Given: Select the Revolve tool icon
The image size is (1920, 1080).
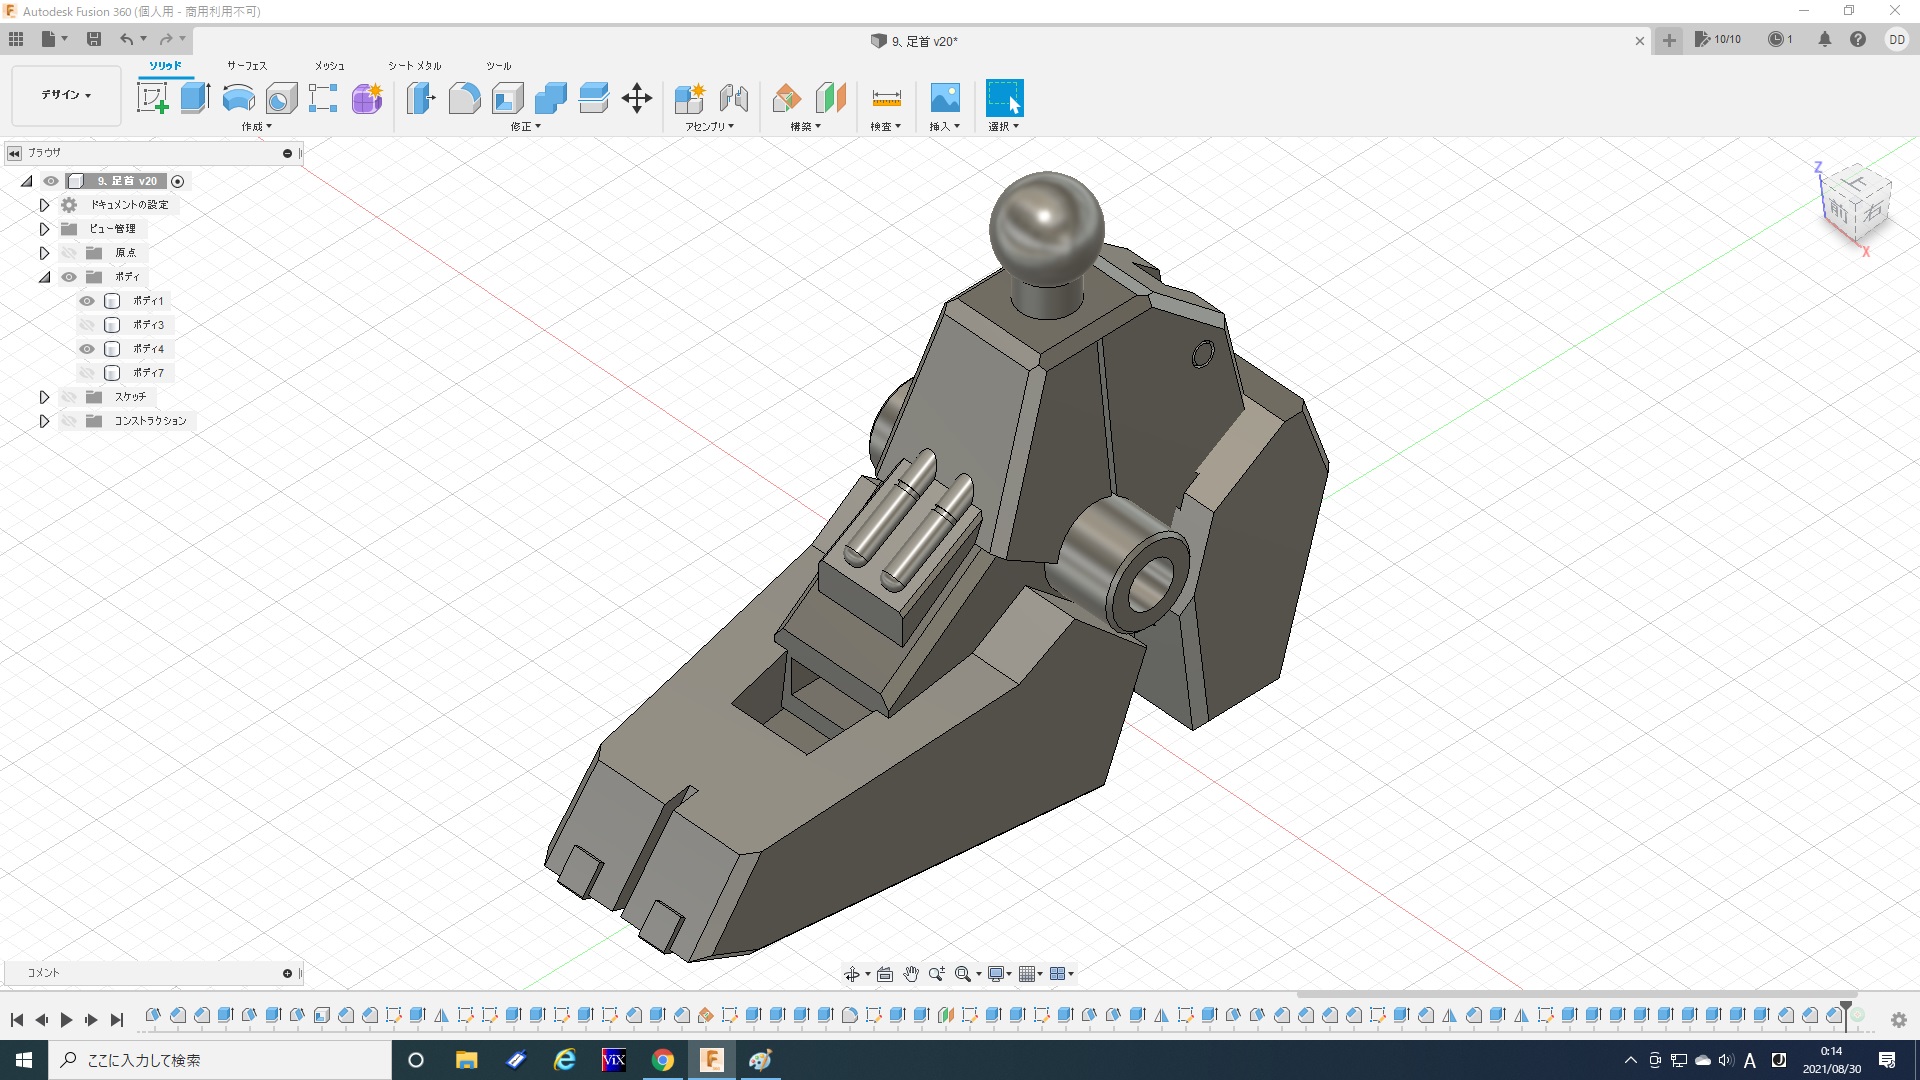Looking at the screenshot, I should [238, 98].
